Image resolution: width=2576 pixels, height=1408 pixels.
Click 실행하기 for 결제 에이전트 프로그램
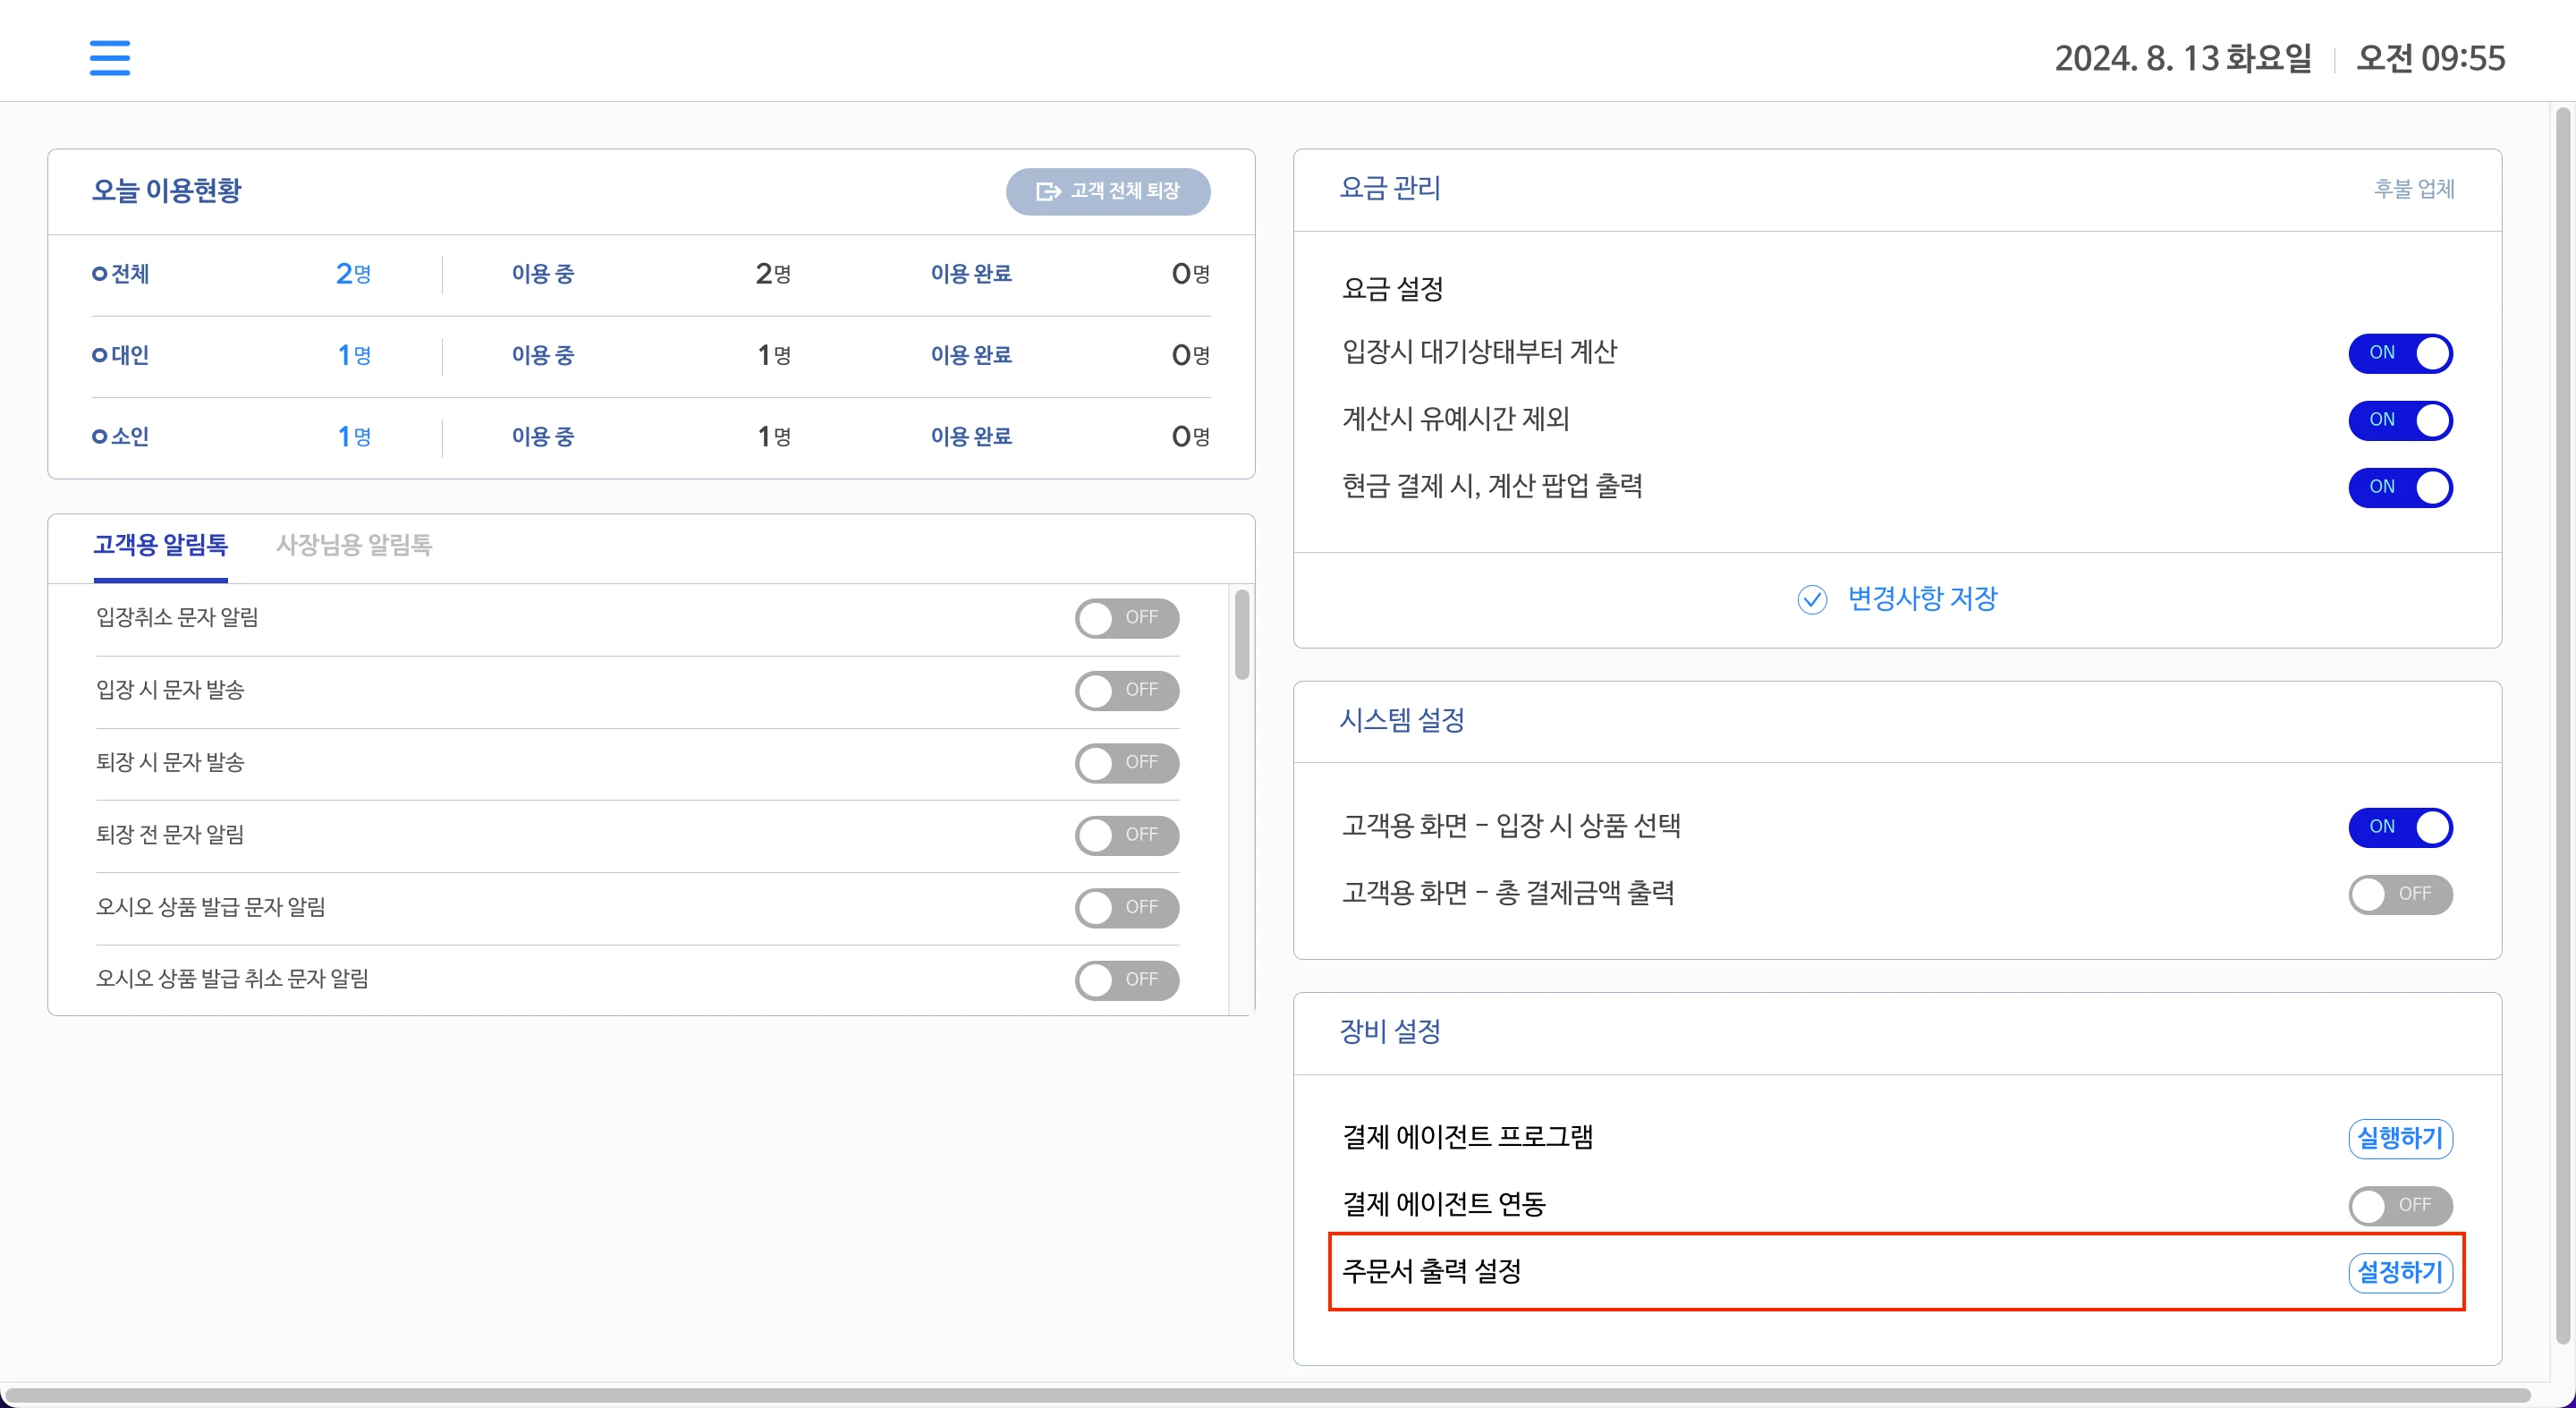(x=2400, y=1138)
